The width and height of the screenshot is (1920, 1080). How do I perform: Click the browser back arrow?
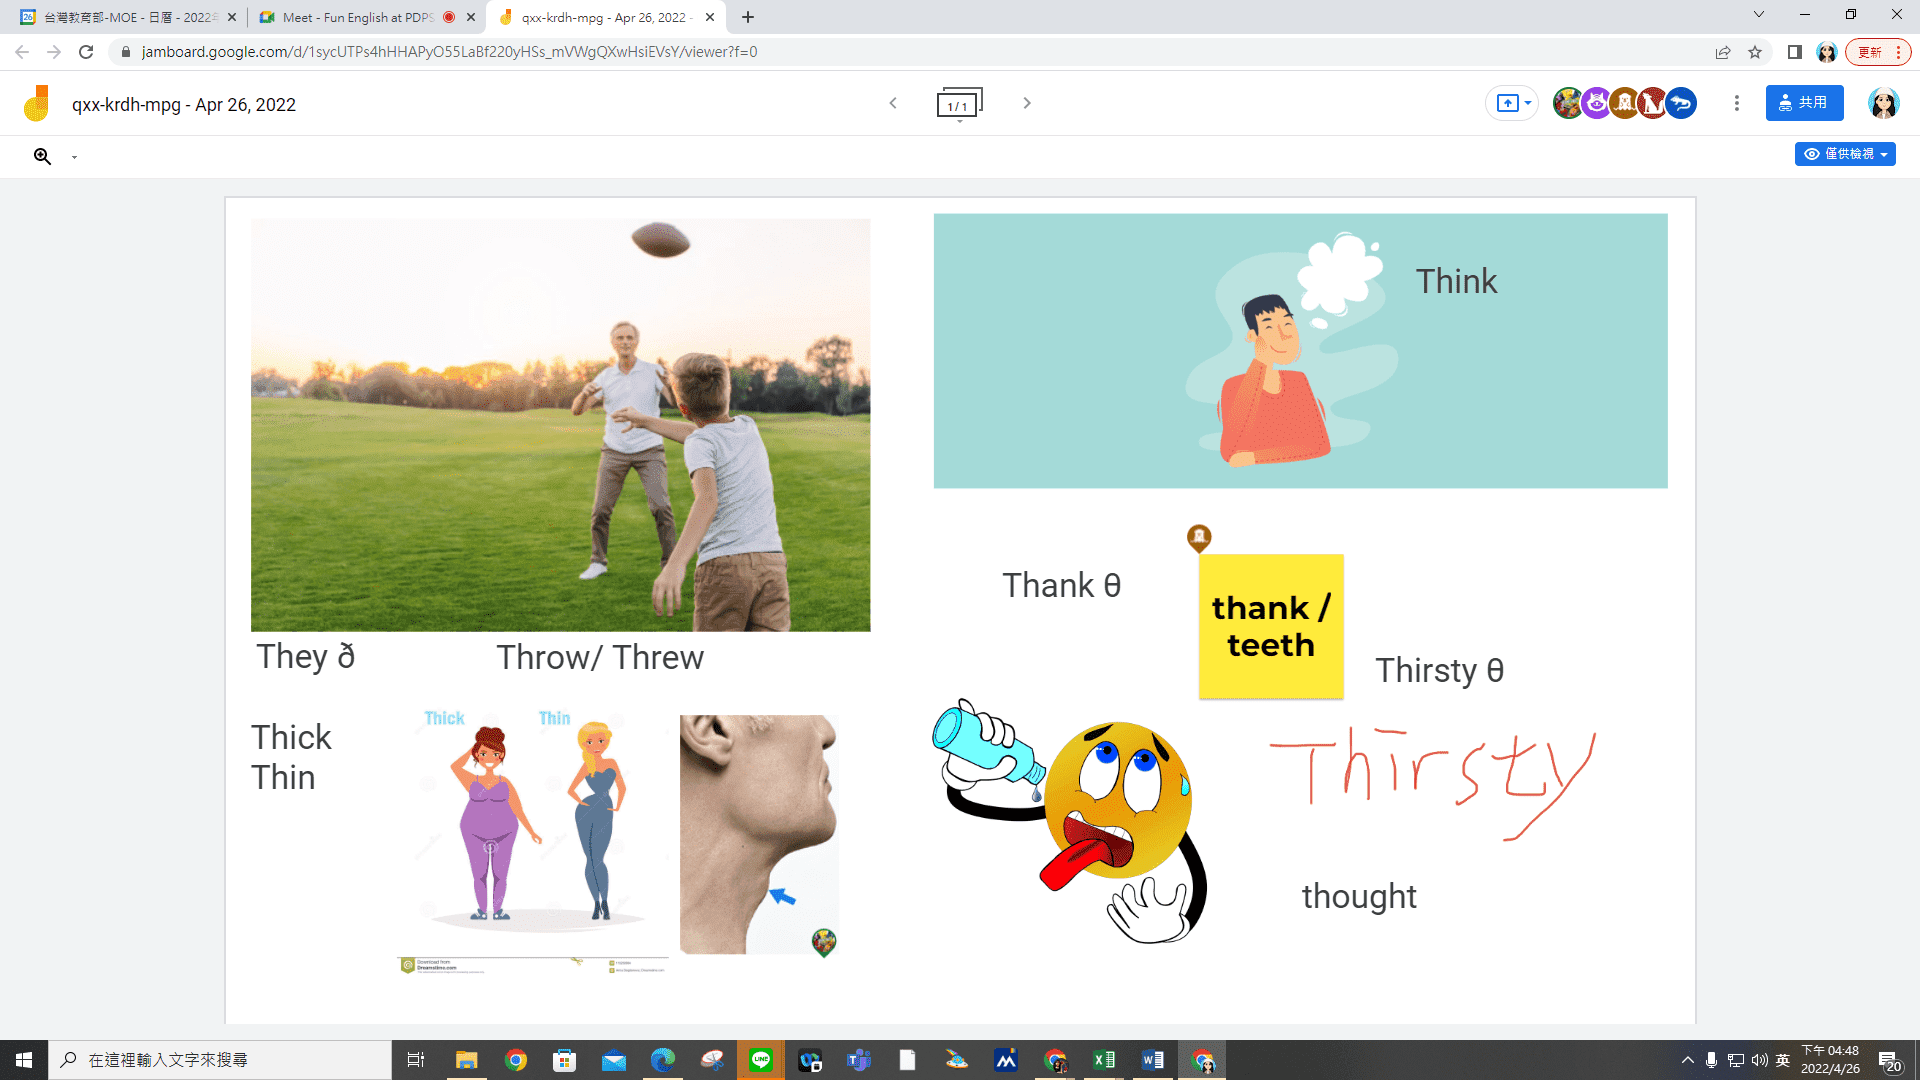pos(22,52)
